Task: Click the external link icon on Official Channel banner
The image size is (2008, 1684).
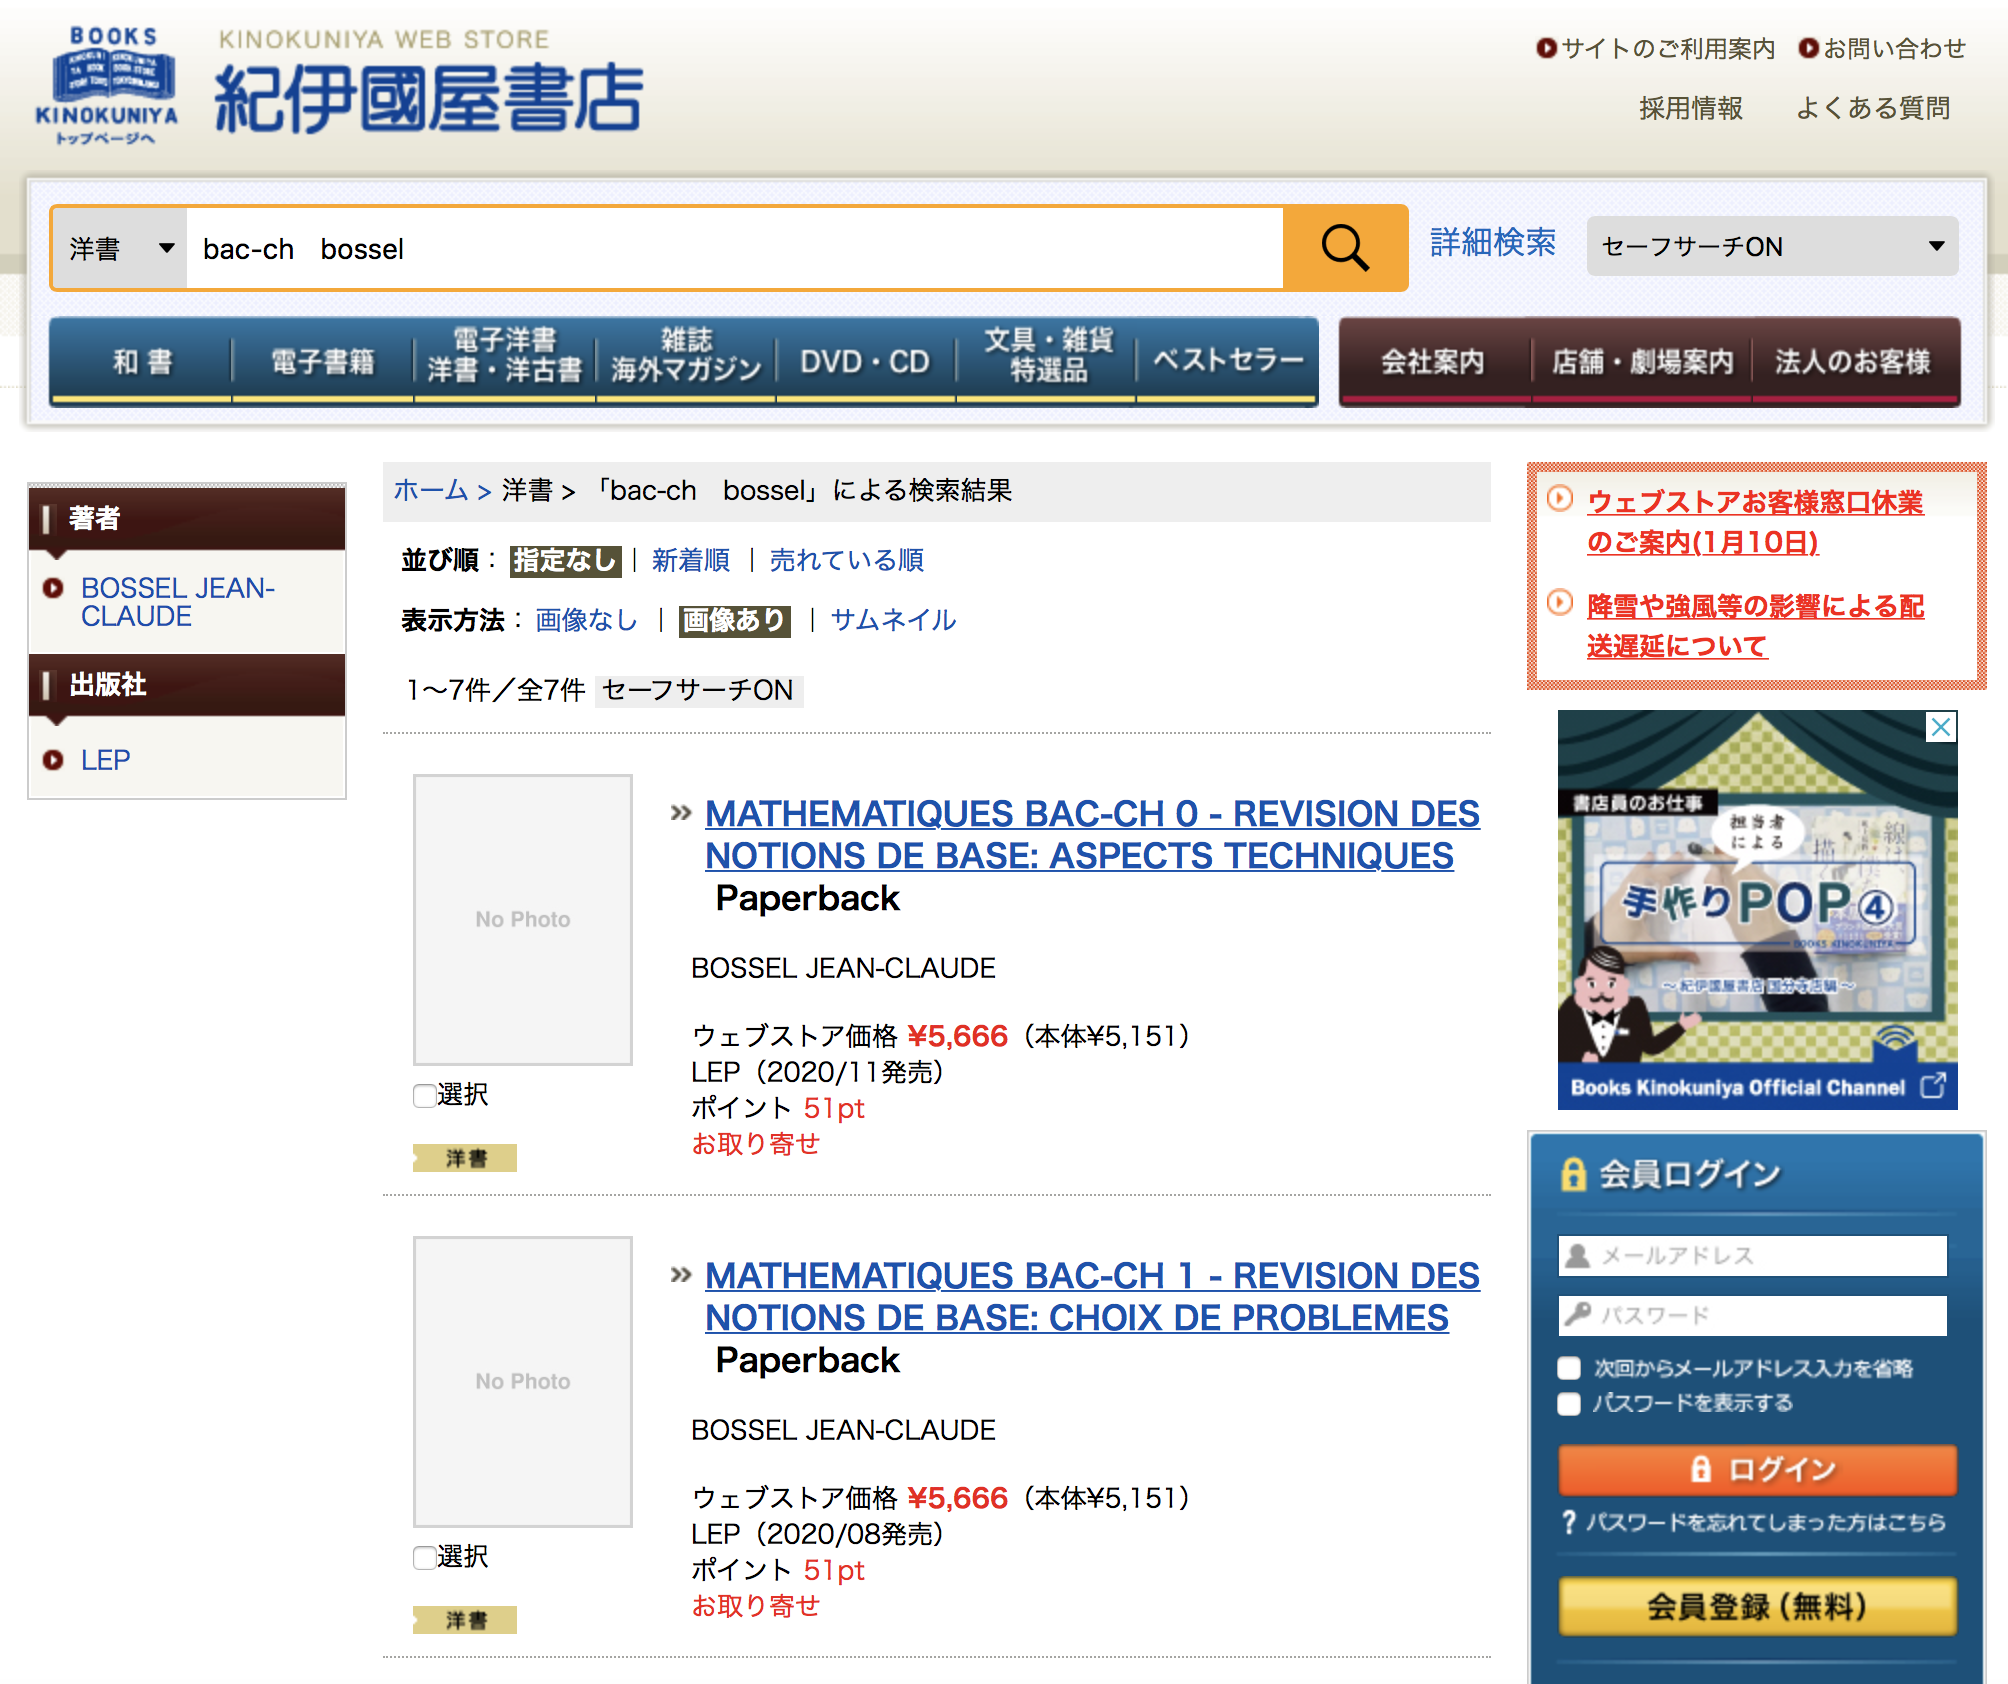Action: (1933, 1086)
